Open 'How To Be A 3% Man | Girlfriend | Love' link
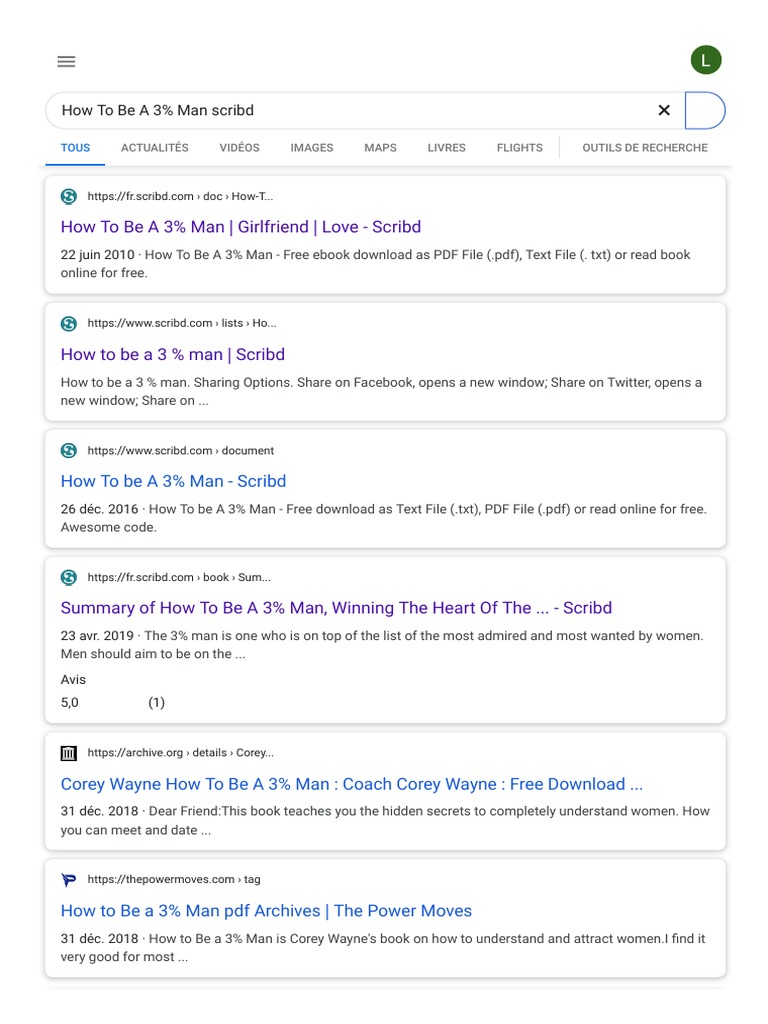 [241, 227]
